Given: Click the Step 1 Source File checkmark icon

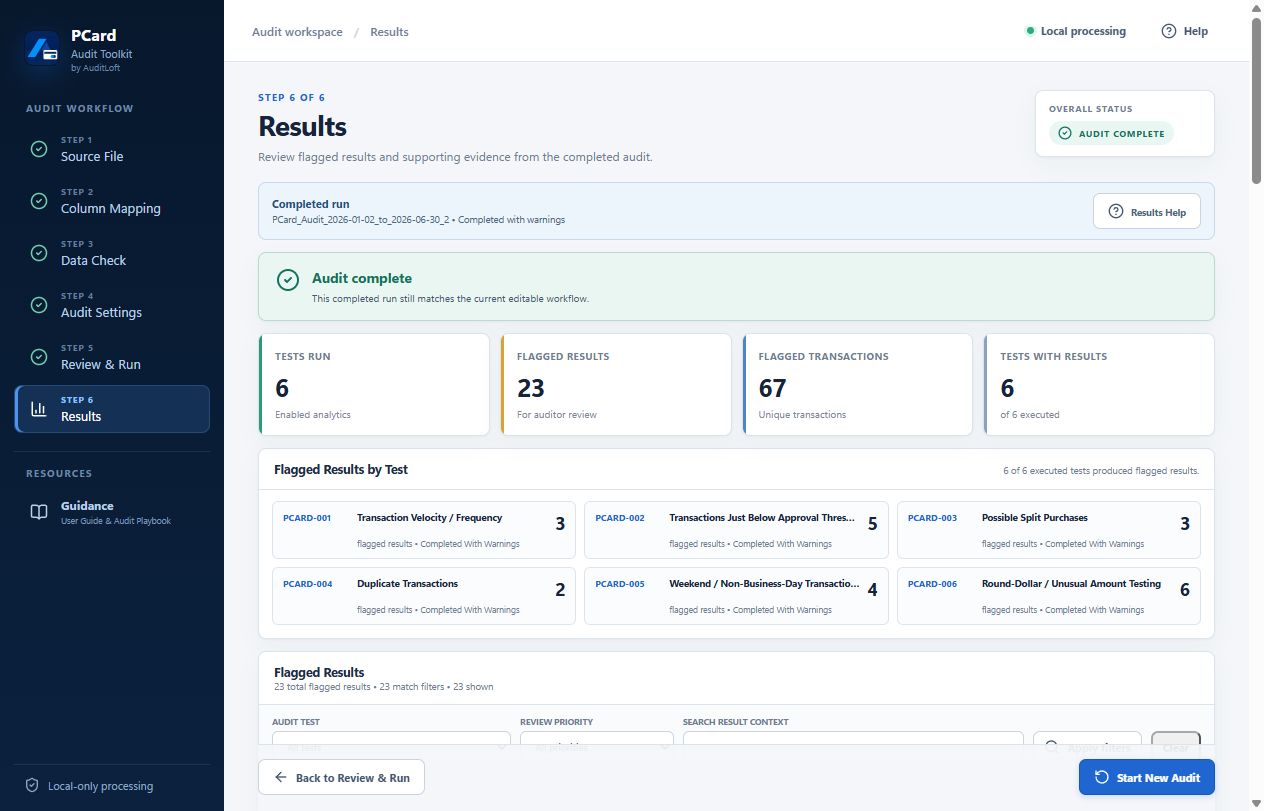Looking at the screenshot, I should (39, 149).
